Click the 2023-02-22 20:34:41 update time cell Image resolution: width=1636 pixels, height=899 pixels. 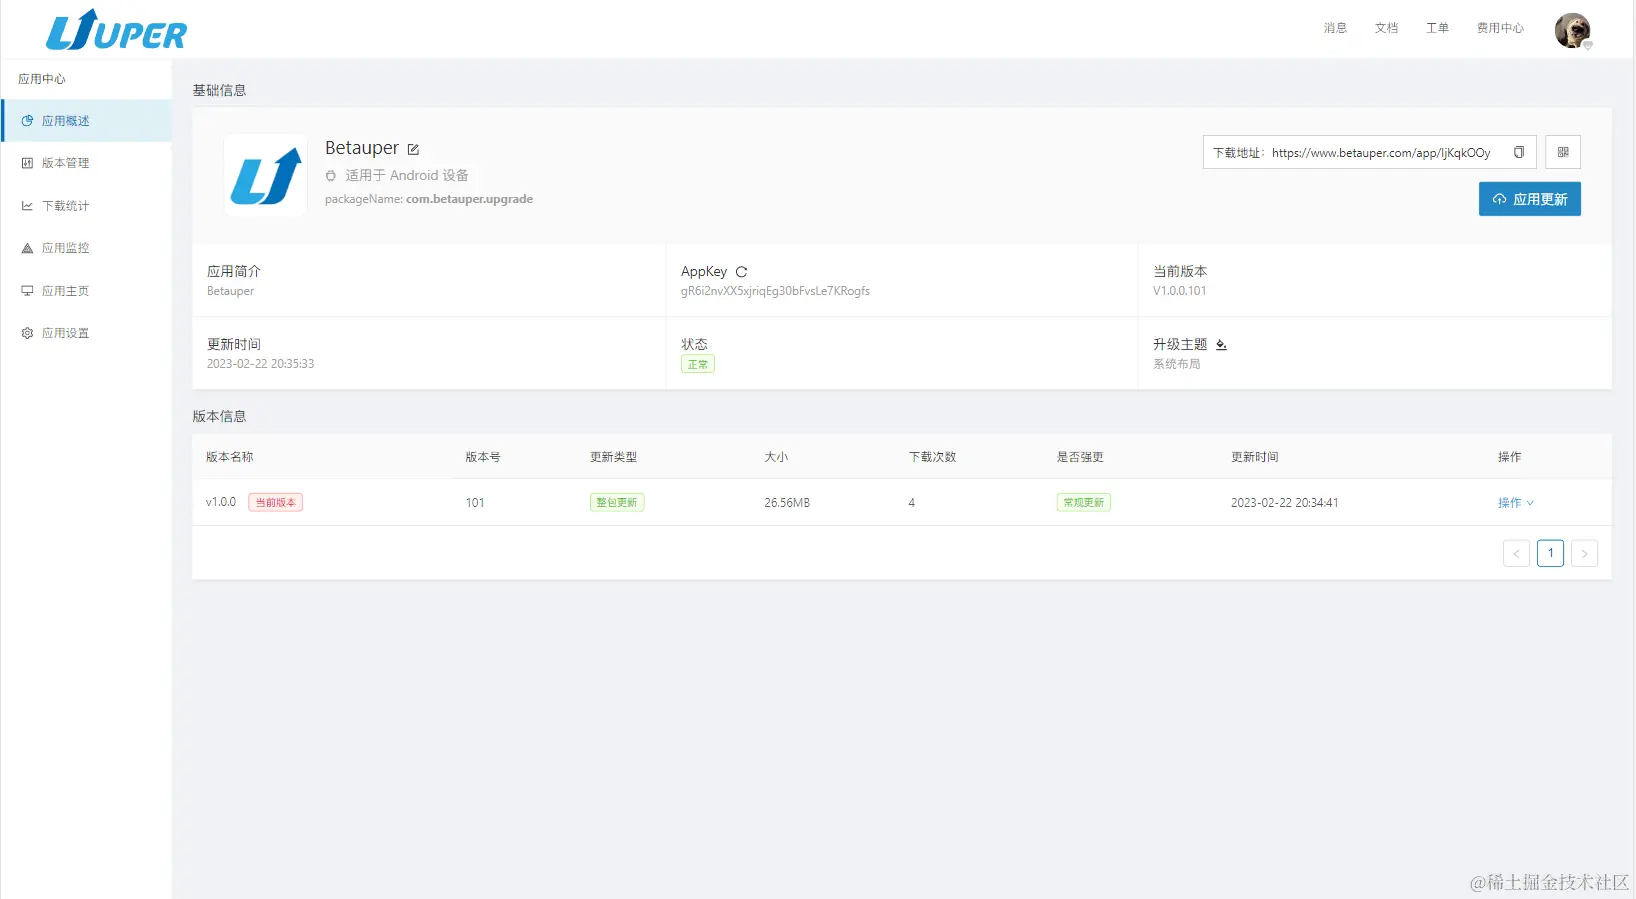[1284, 503]
